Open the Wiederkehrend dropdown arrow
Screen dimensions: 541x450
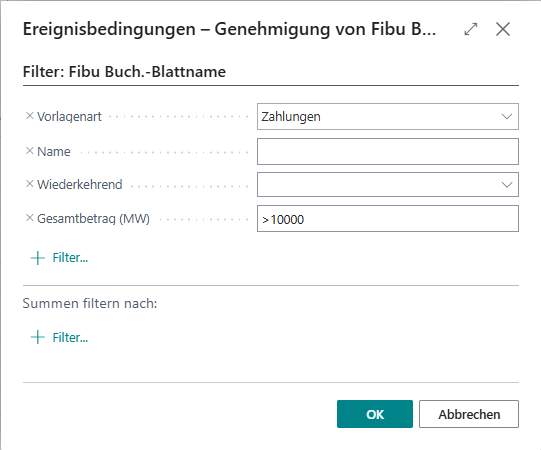pos(506,185)
